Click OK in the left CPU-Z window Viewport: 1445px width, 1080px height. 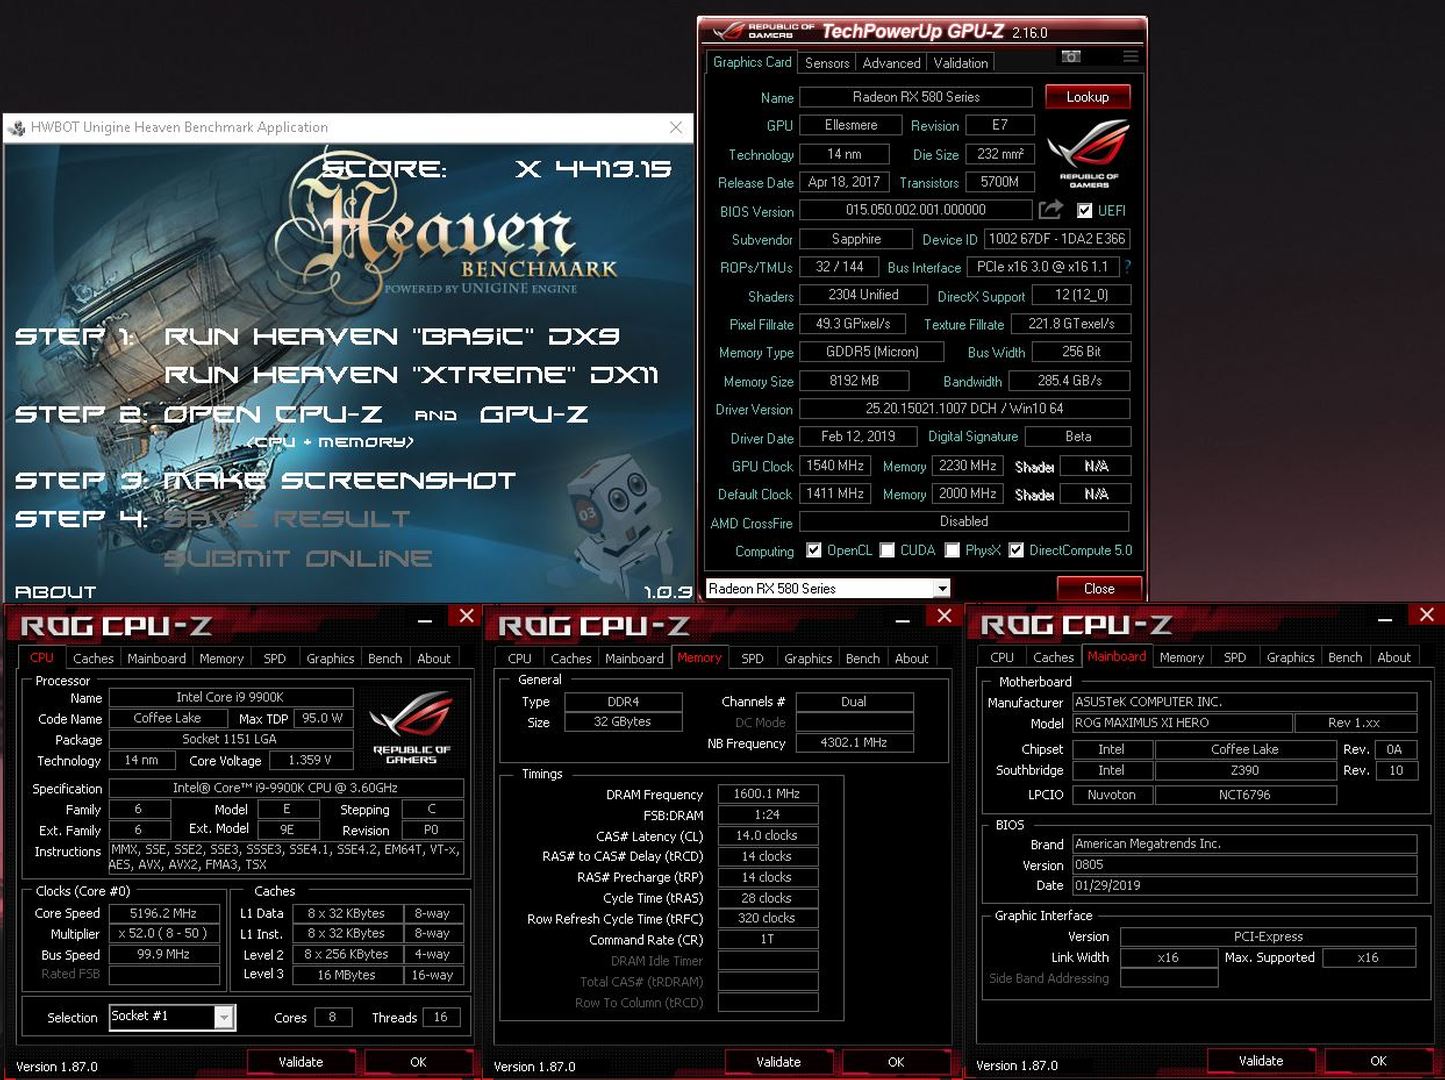pos(418,1062)
